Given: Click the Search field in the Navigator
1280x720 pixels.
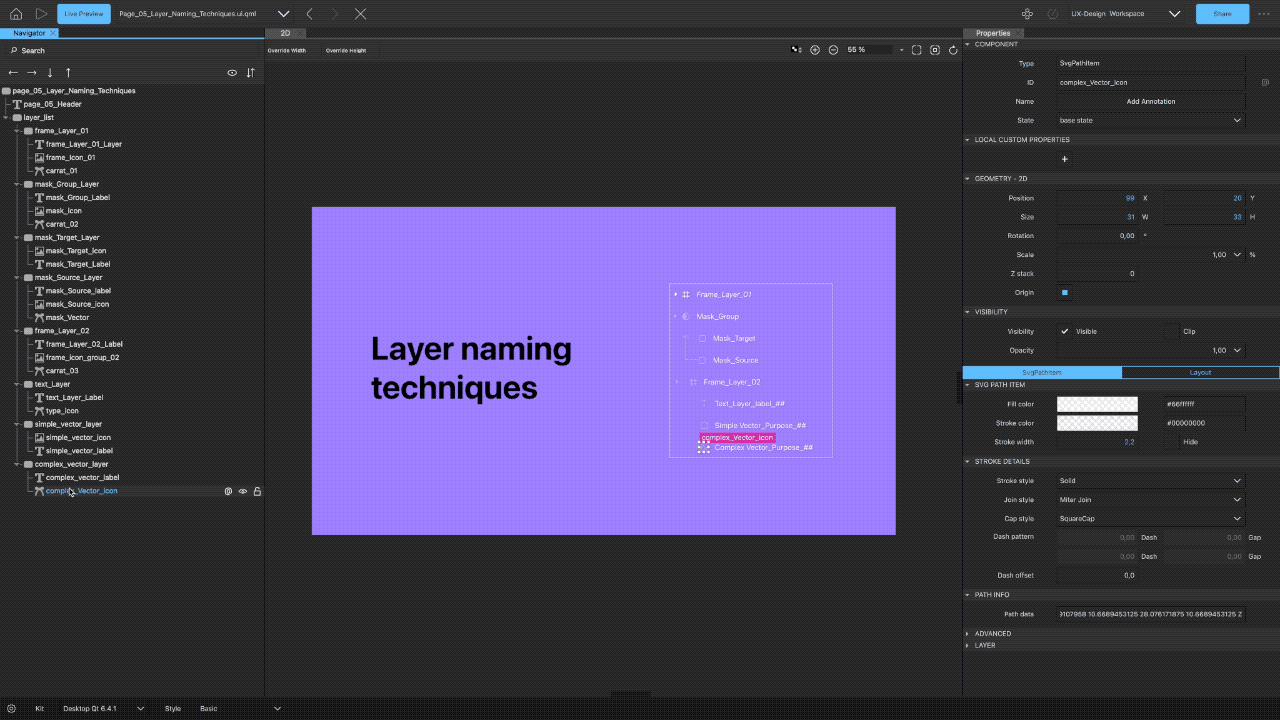Looking at the screenshot, I should click(x=130, y=50).
